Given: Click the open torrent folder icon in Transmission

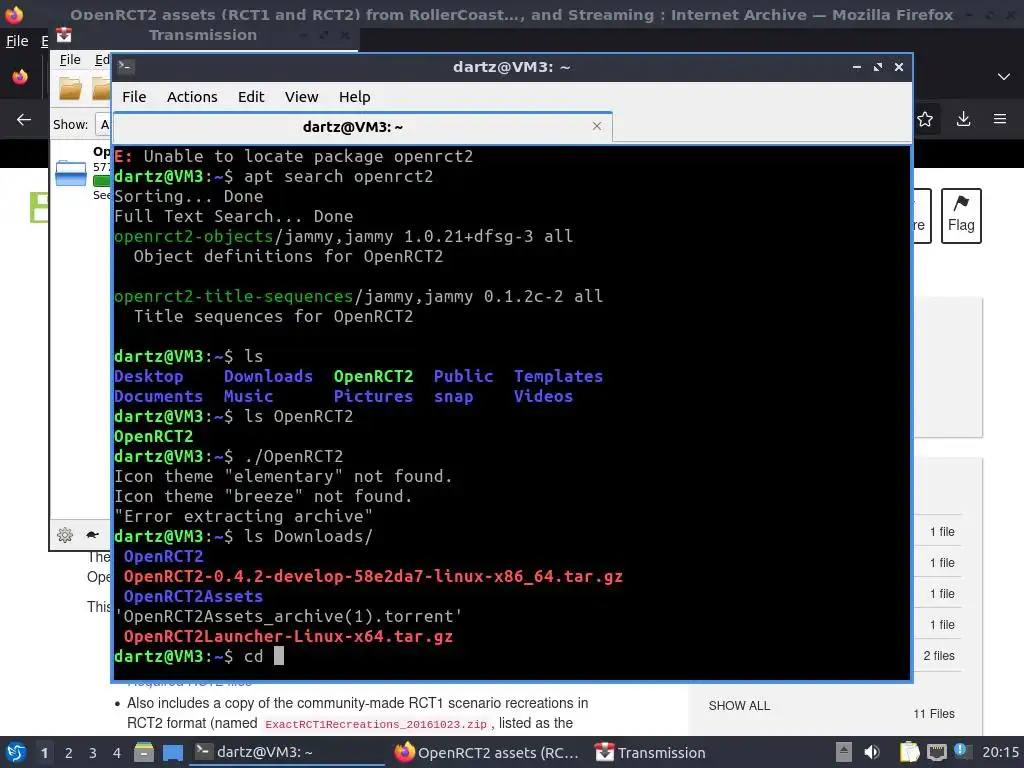Looking at the screenshot, I should click(x=71, y=88).
